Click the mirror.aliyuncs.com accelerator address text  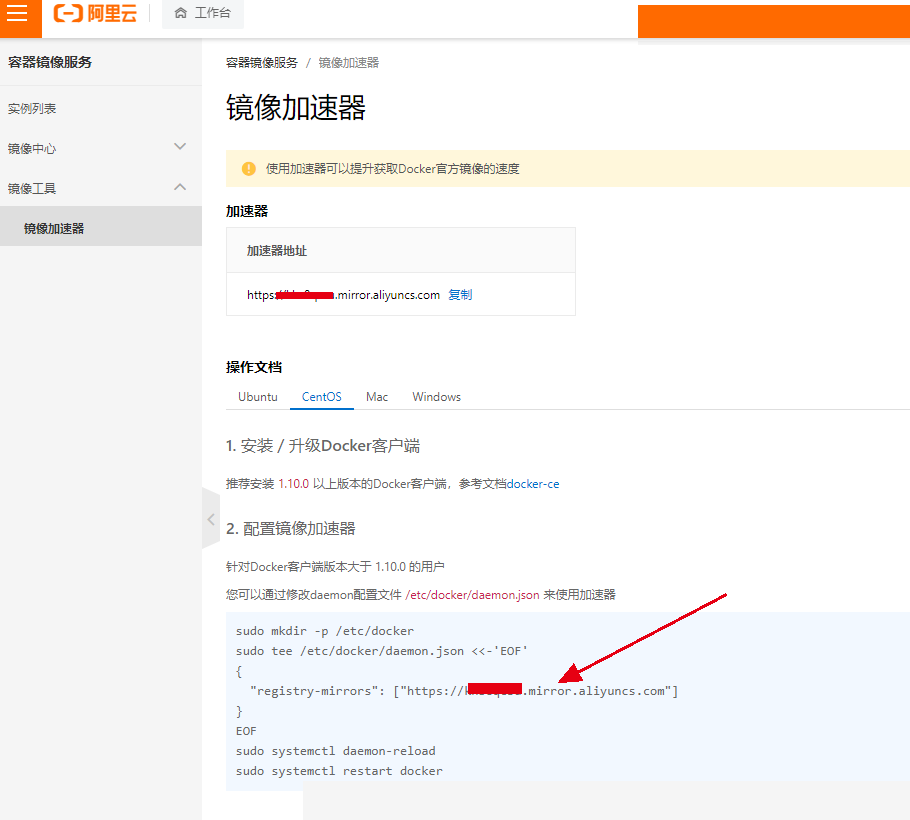point(344,295)
